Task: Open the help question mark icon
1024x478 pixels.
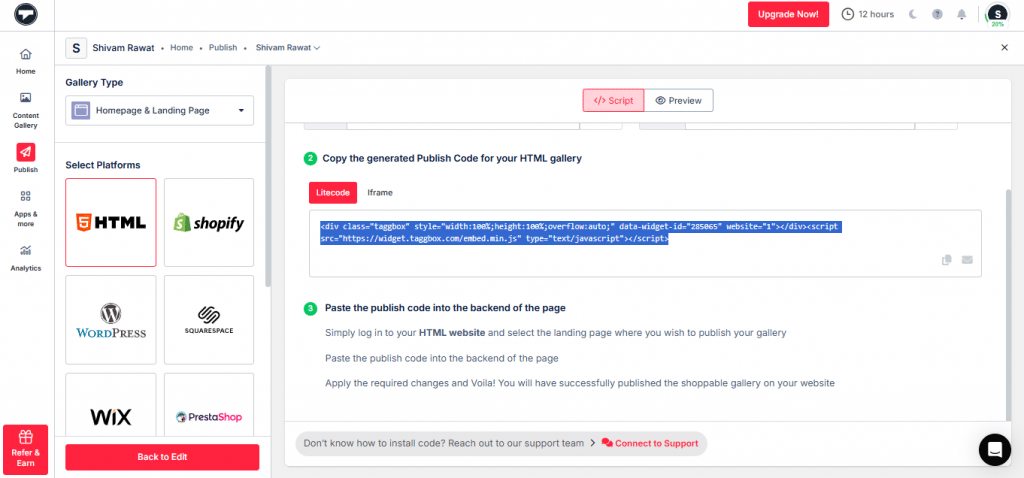Action: click(937, 14)
